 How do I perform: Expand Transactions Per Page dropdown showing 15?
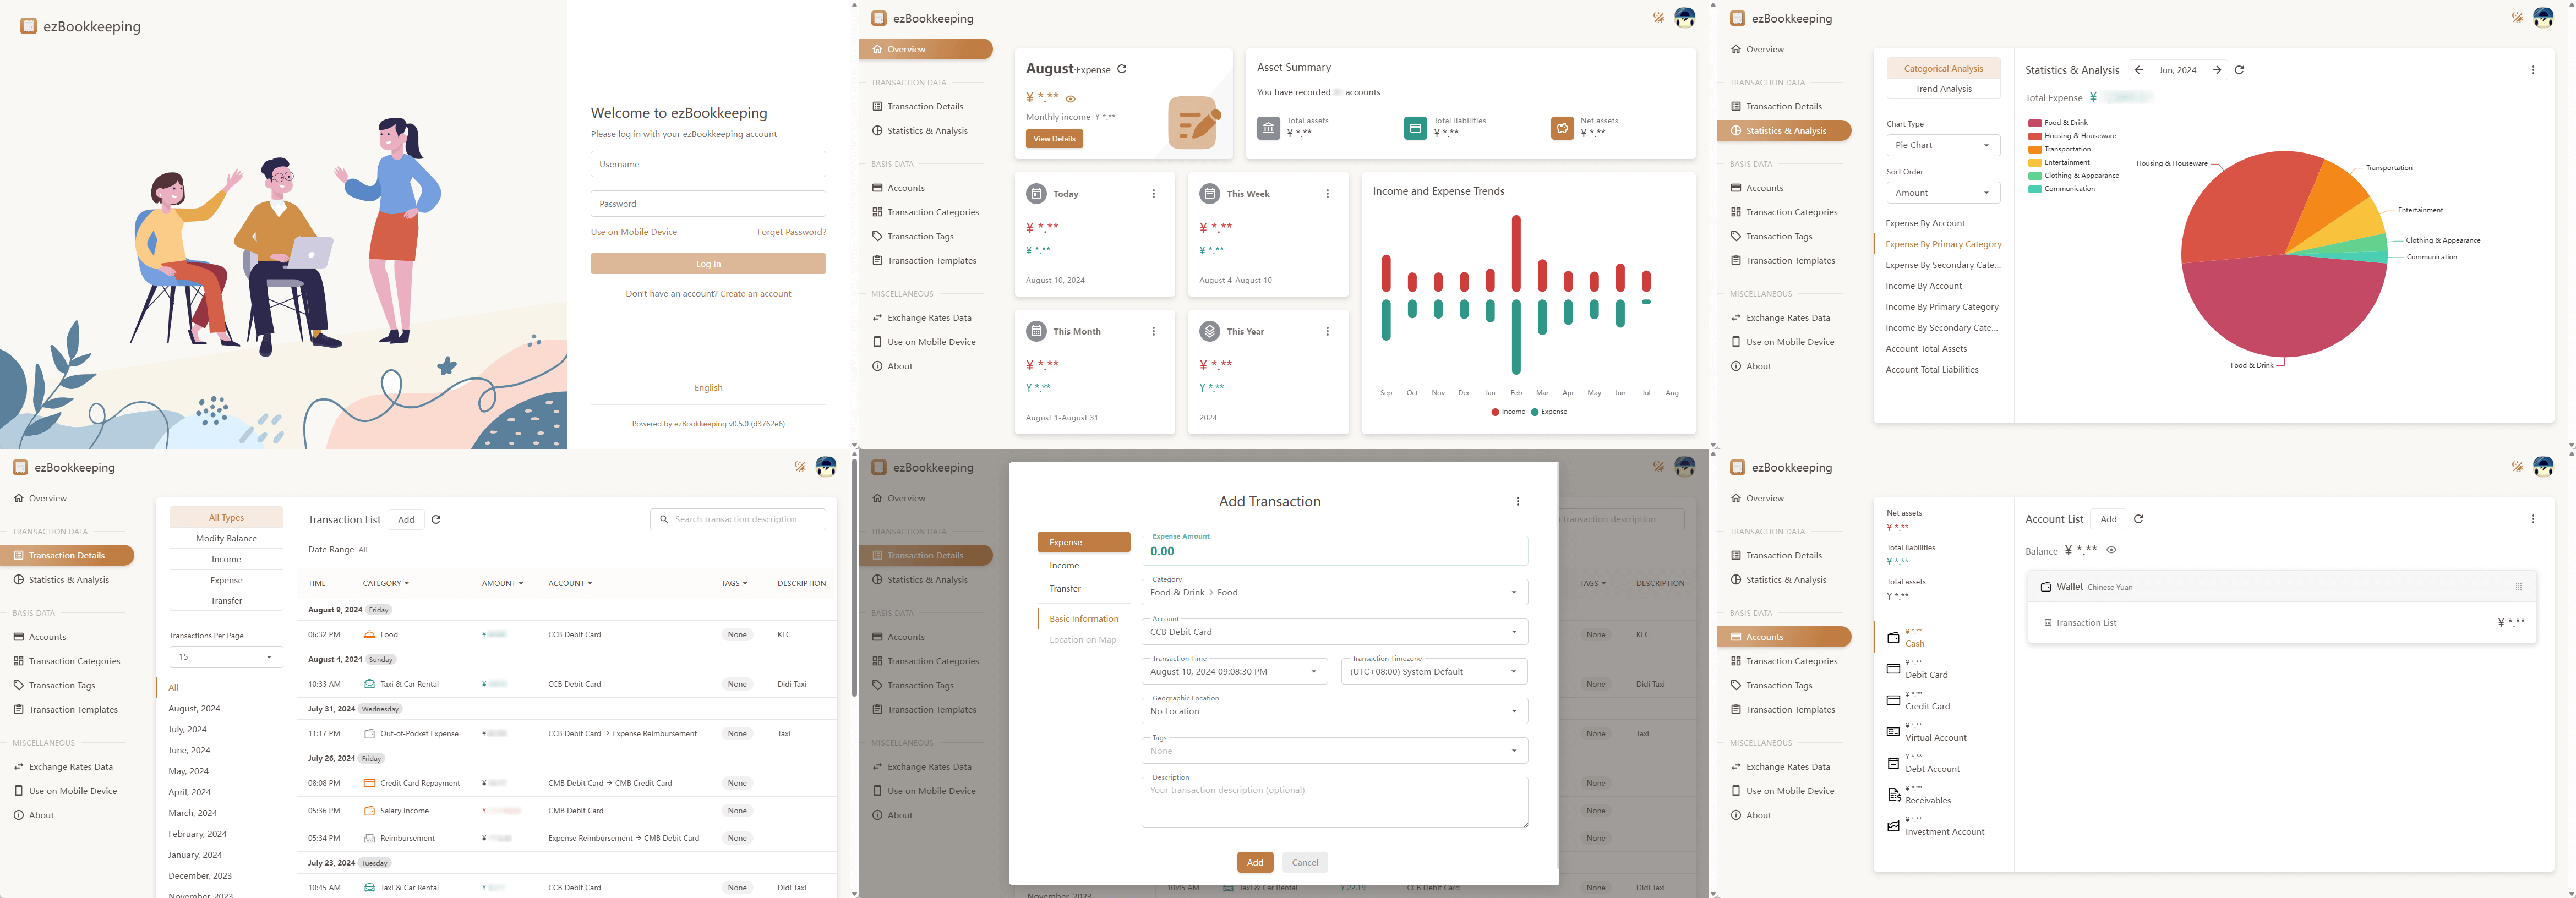[x=226, y=657]
